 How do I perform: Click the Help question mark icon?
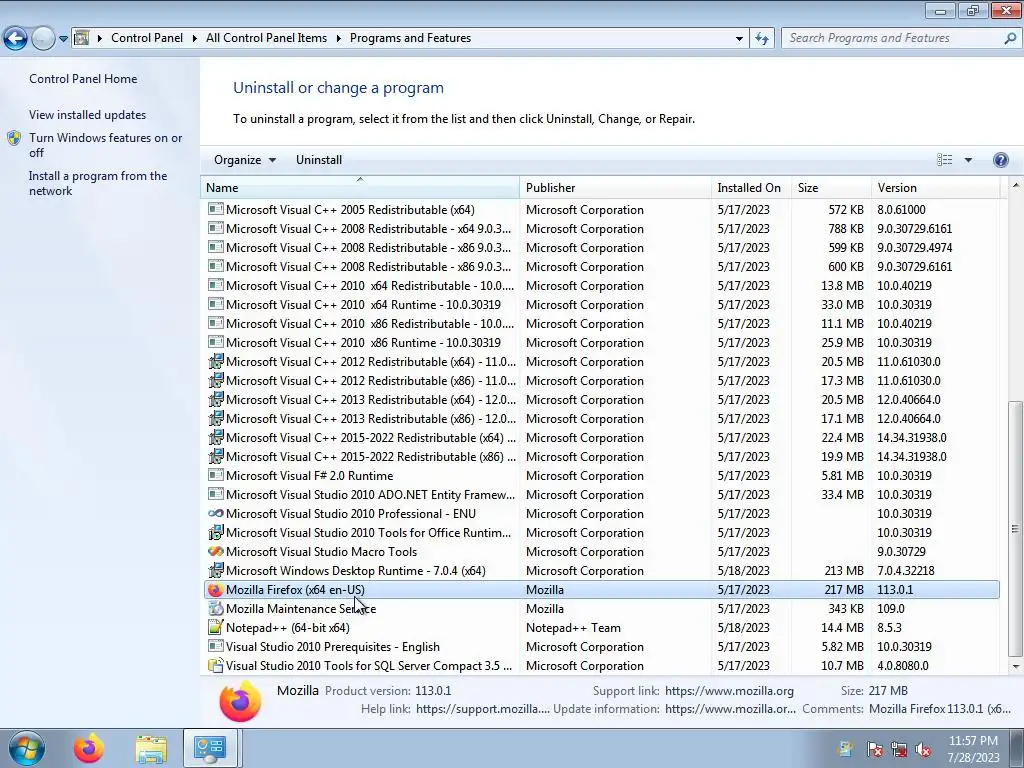pyautogui.click(x=1000, y=159)
